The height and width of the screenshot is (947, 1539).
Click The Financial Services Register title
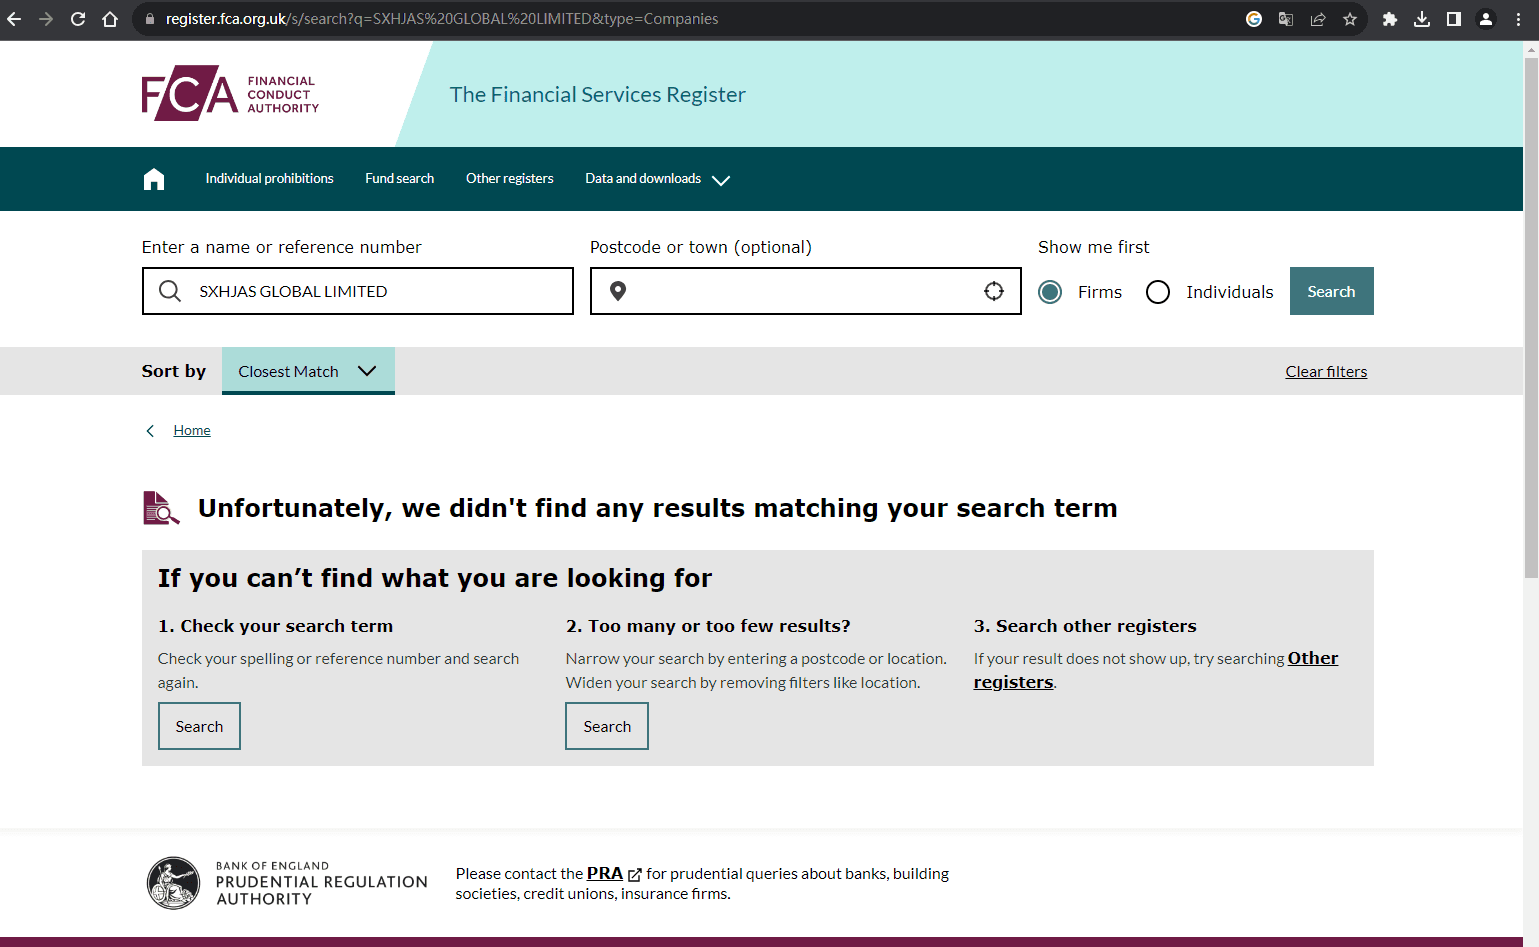coord(597,95)
